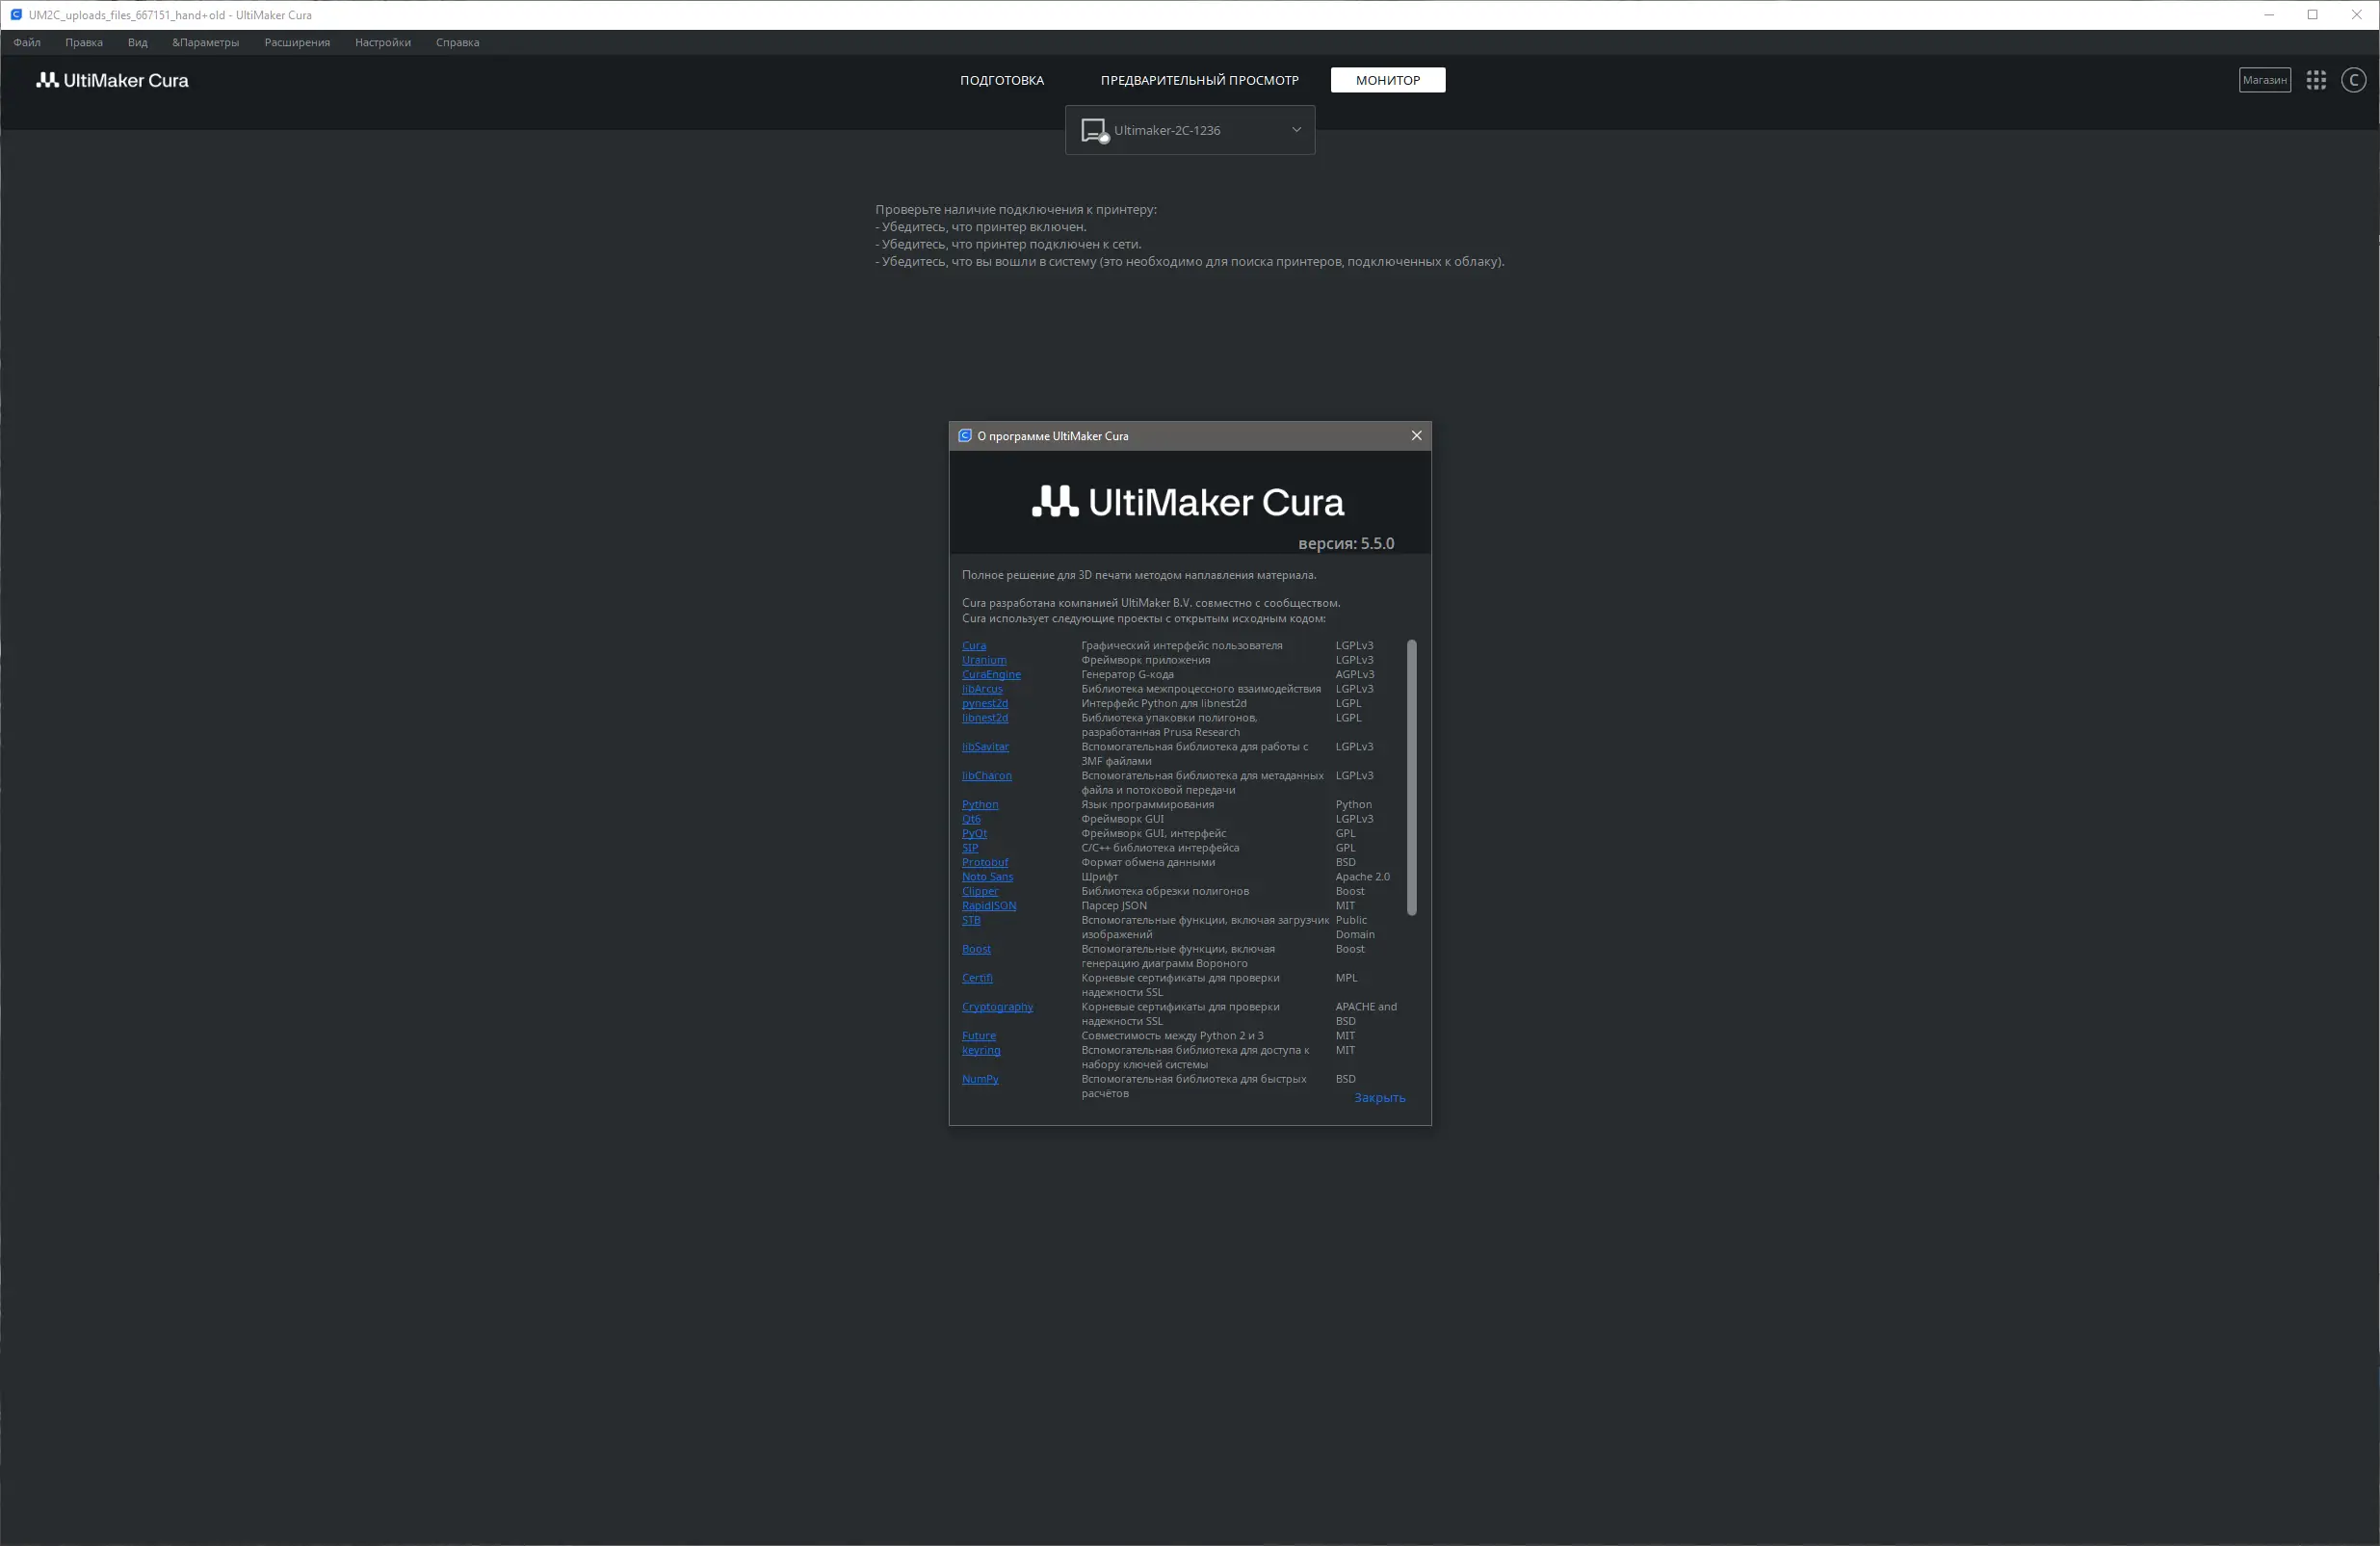Click the license list scrollbar
This screenshot has height=1546, width=2380.
(x=1411, y=777)
